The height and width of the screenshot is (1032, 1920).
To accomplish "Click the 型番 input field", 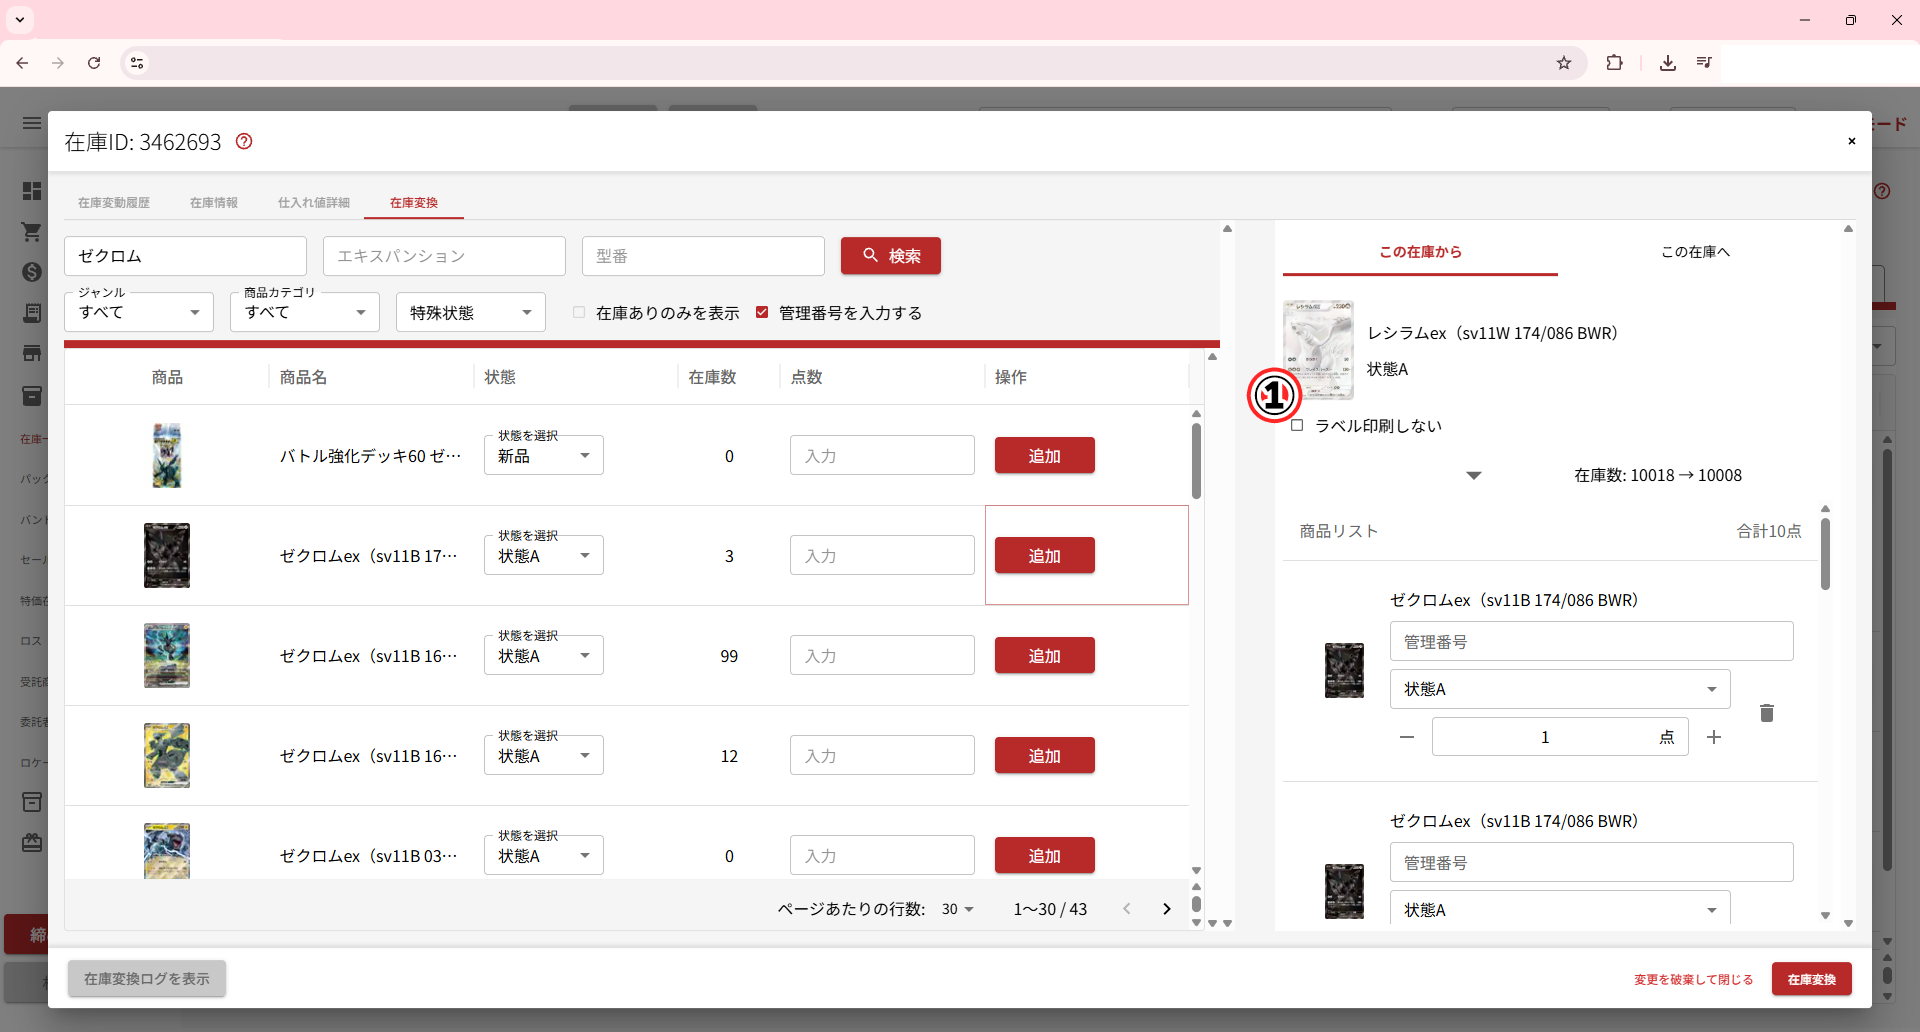I will (702, 256).
